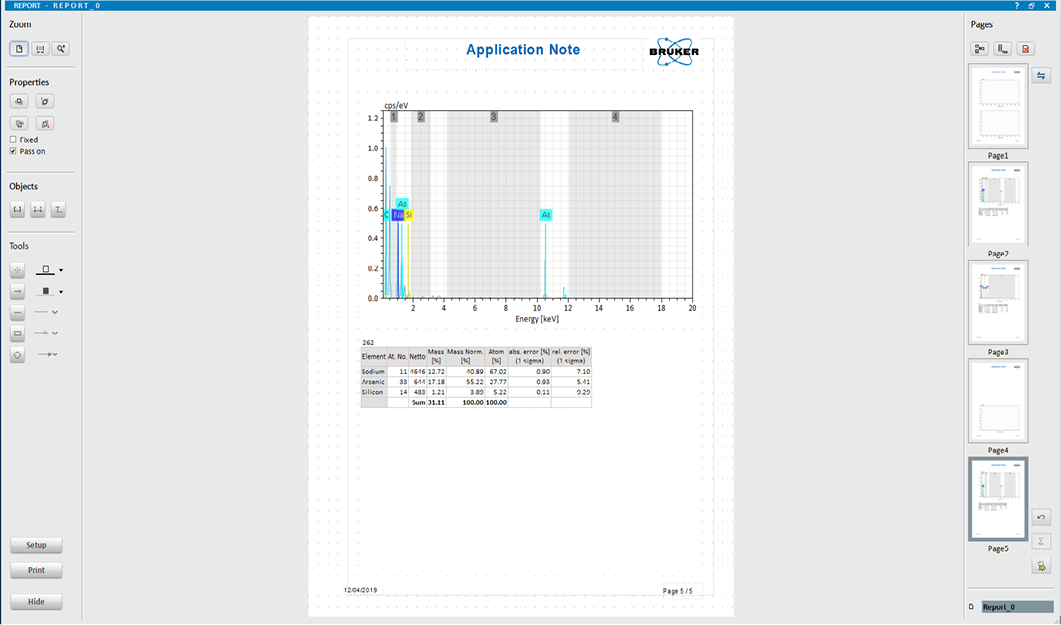The width and height of the screenshot is (1061, 625).
Task: Open the Page4 thumbnail
Action: click(998, 400)
